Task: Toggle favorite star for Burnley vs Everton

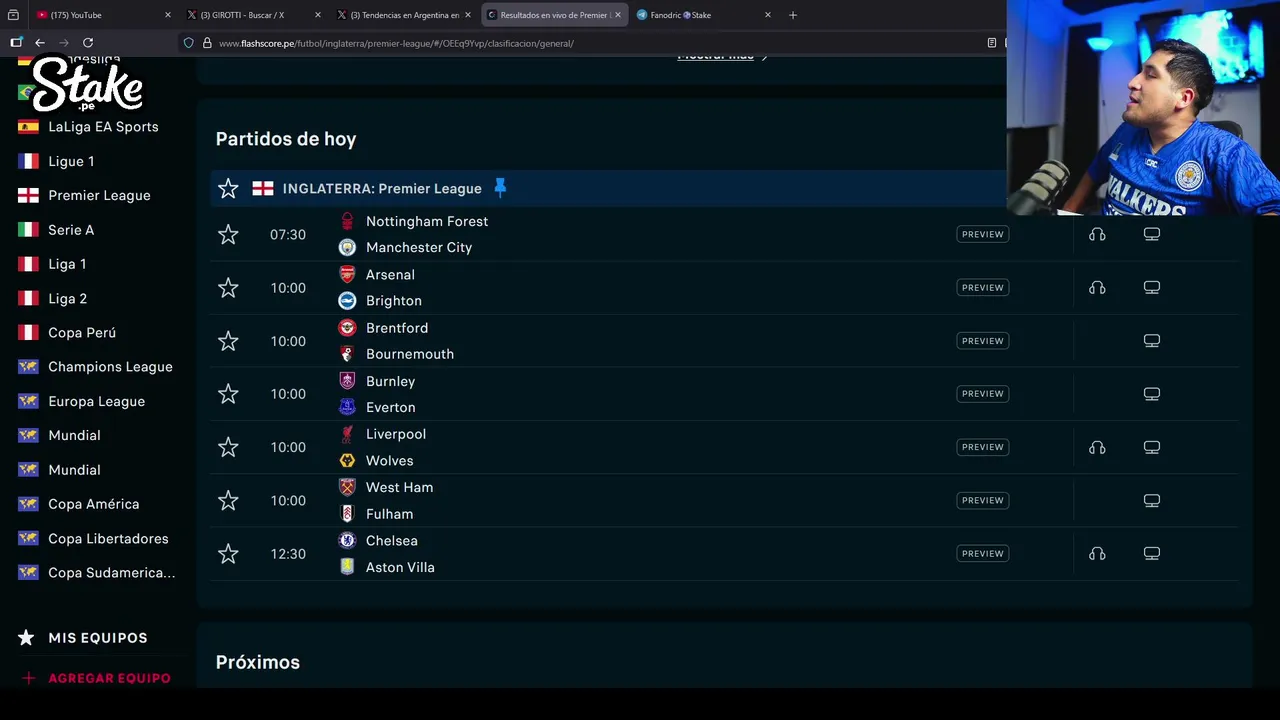Action: click(x=228, y=394)
